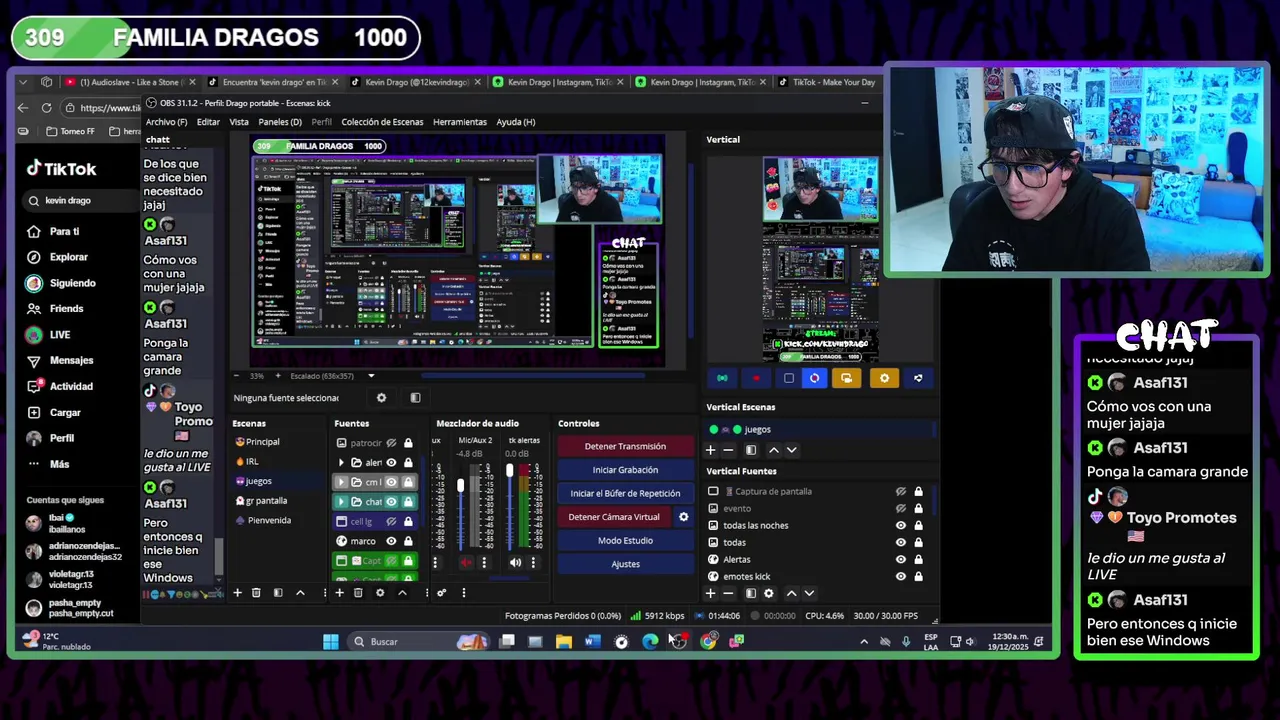Click the source properties gear next to Ninguna fuente seleccionada
1280x720 pixels.
[381, 398]
